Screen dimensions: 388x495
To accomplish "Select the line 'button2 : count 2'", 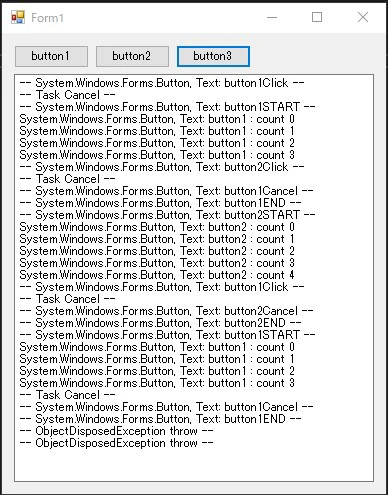I will [157, 251].
